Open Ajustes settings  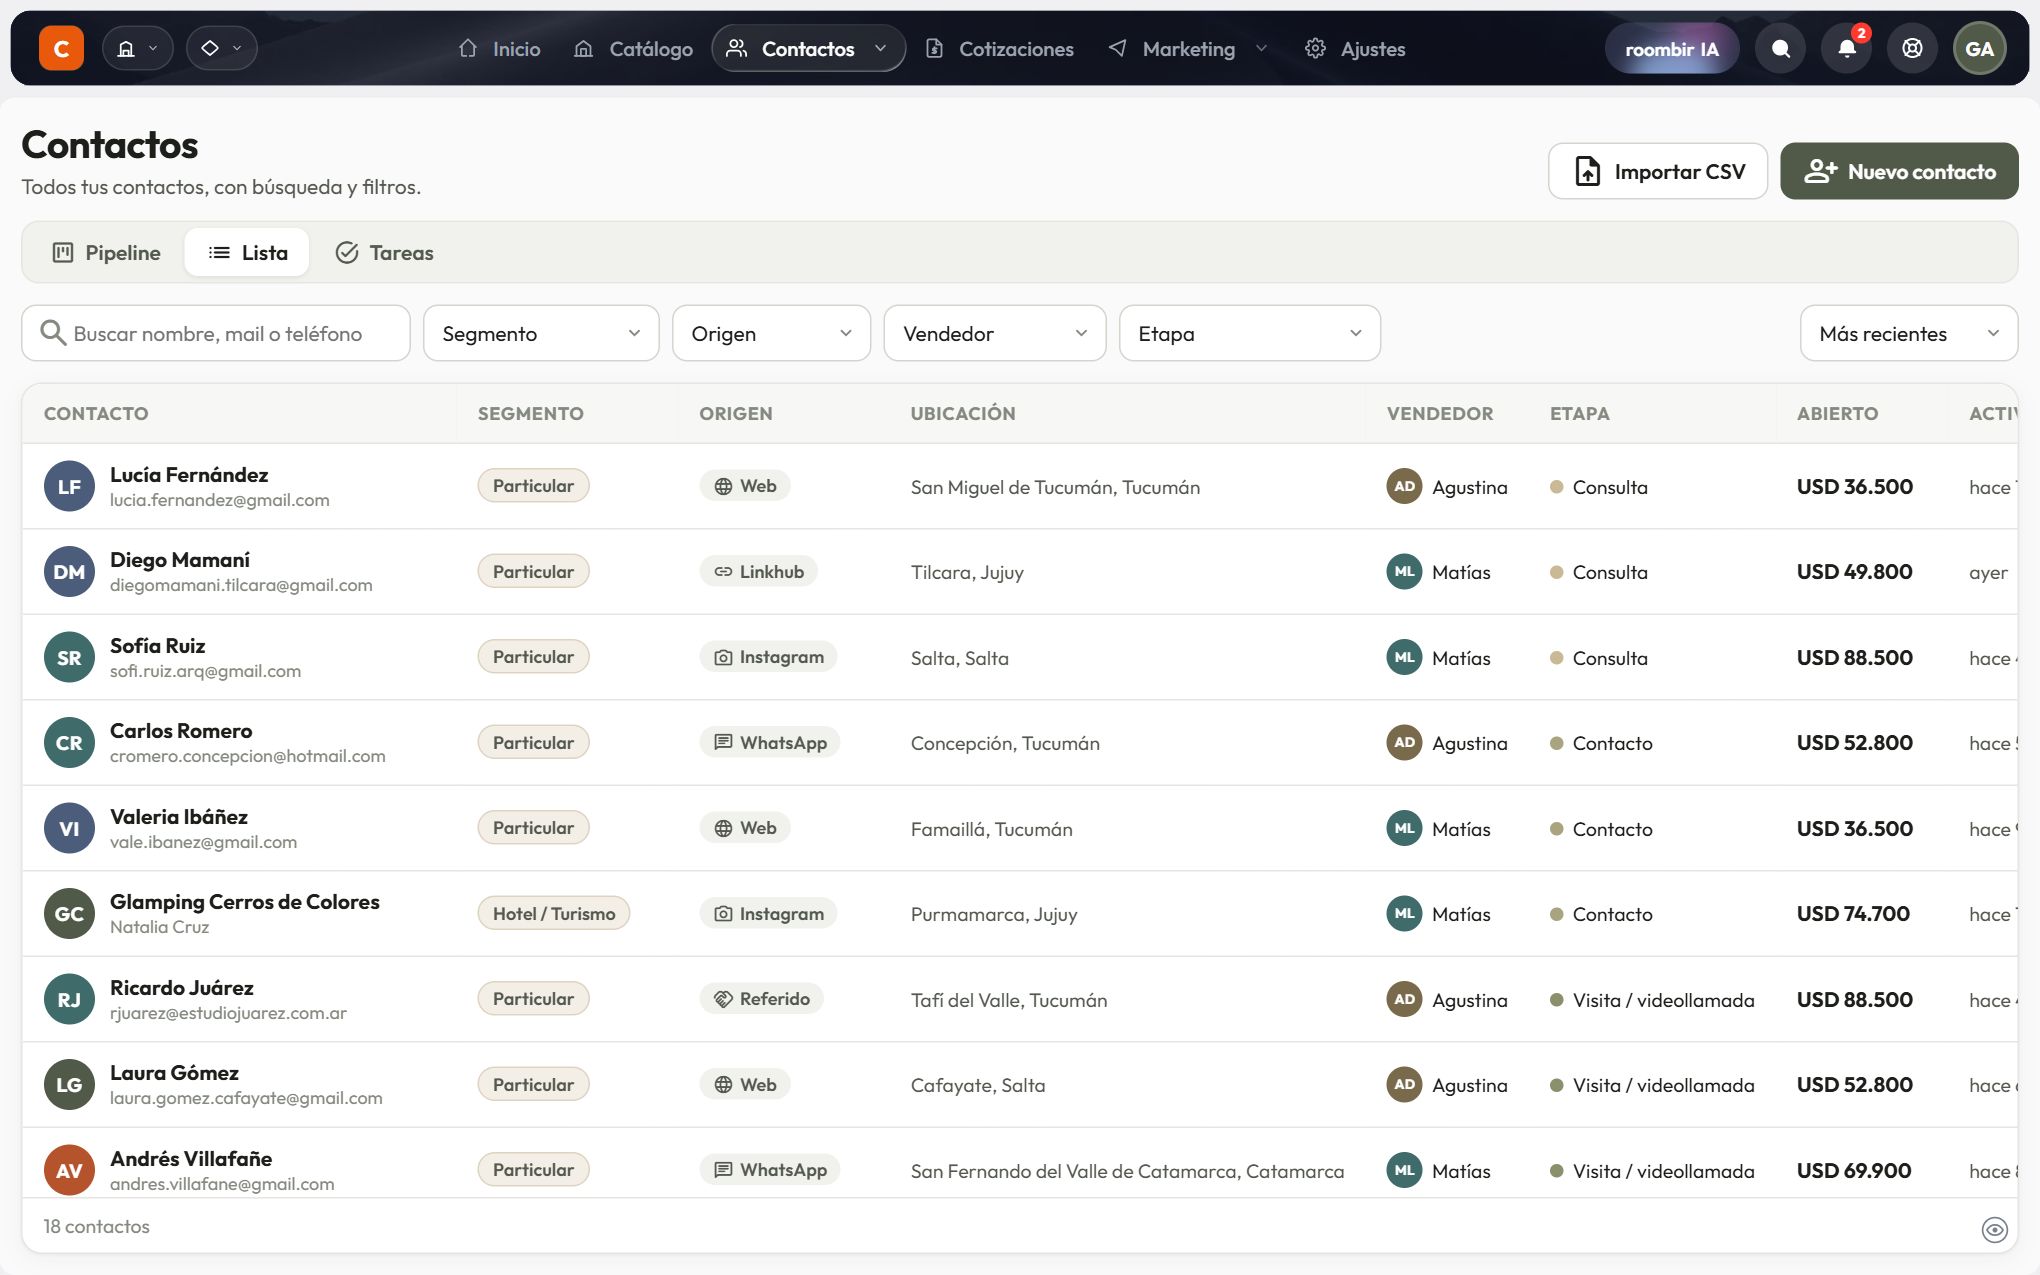tap(1355, 48)
